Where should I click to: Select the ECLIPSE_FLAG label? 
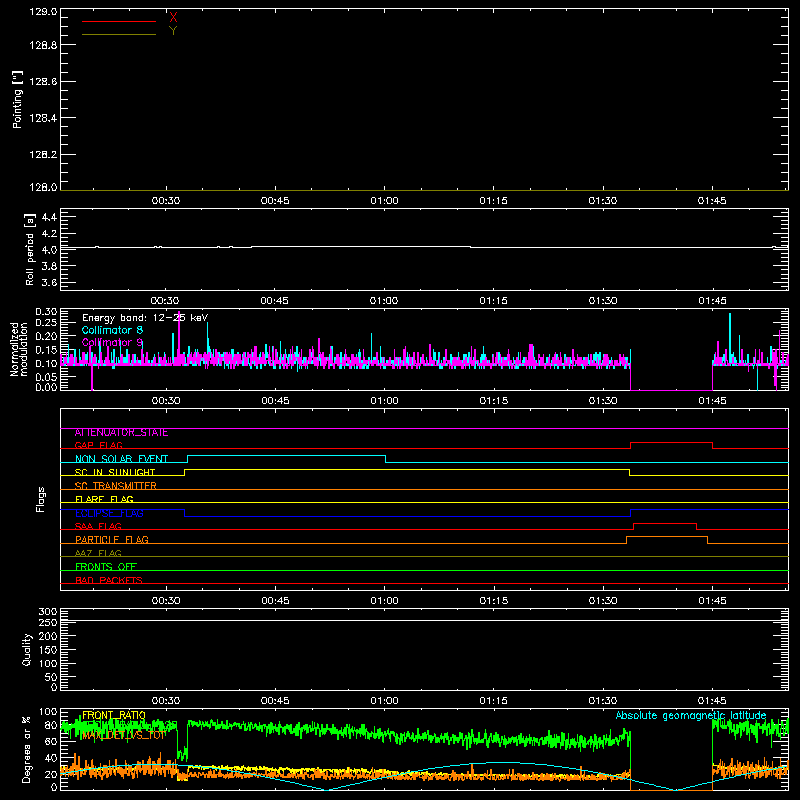tap(109, 513)
